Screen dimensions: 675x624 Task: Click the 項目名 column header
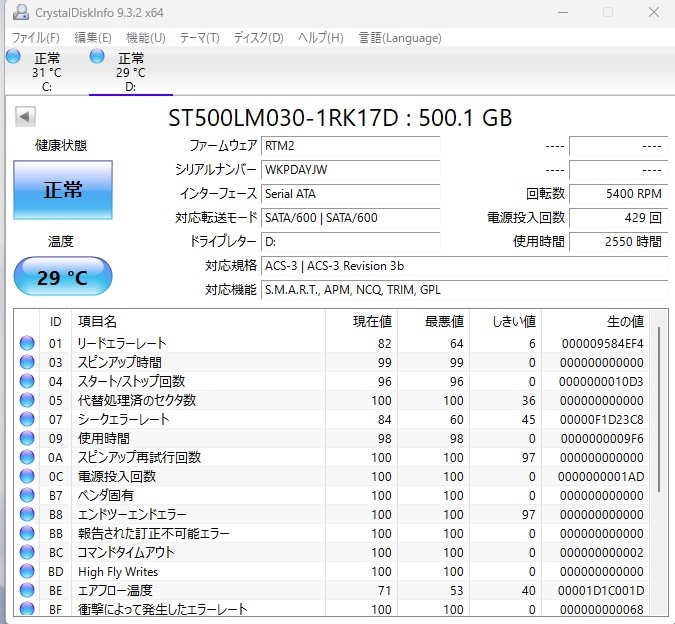coord(198,321)
